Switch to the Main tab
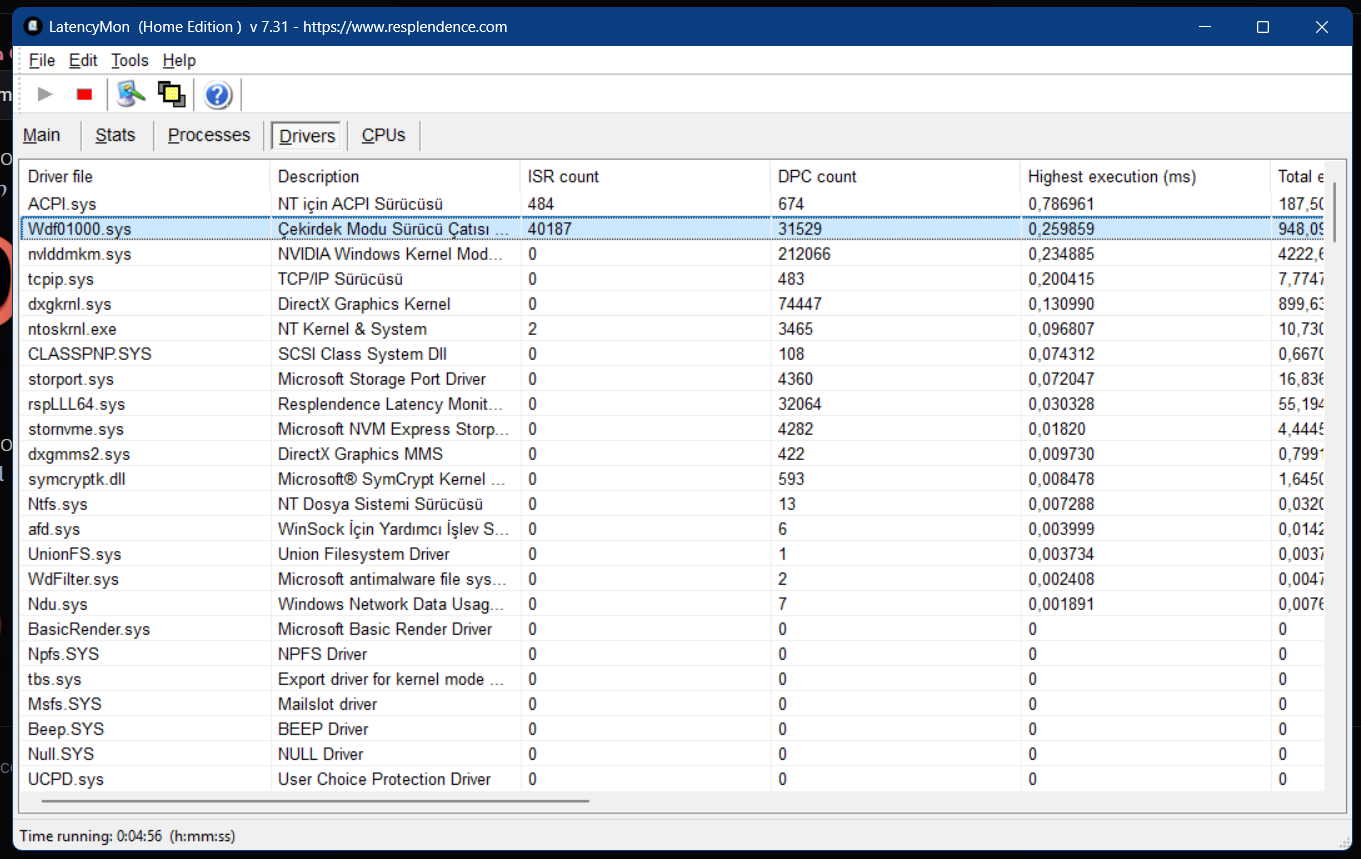 pyautogui.click(x=42, y=135)
